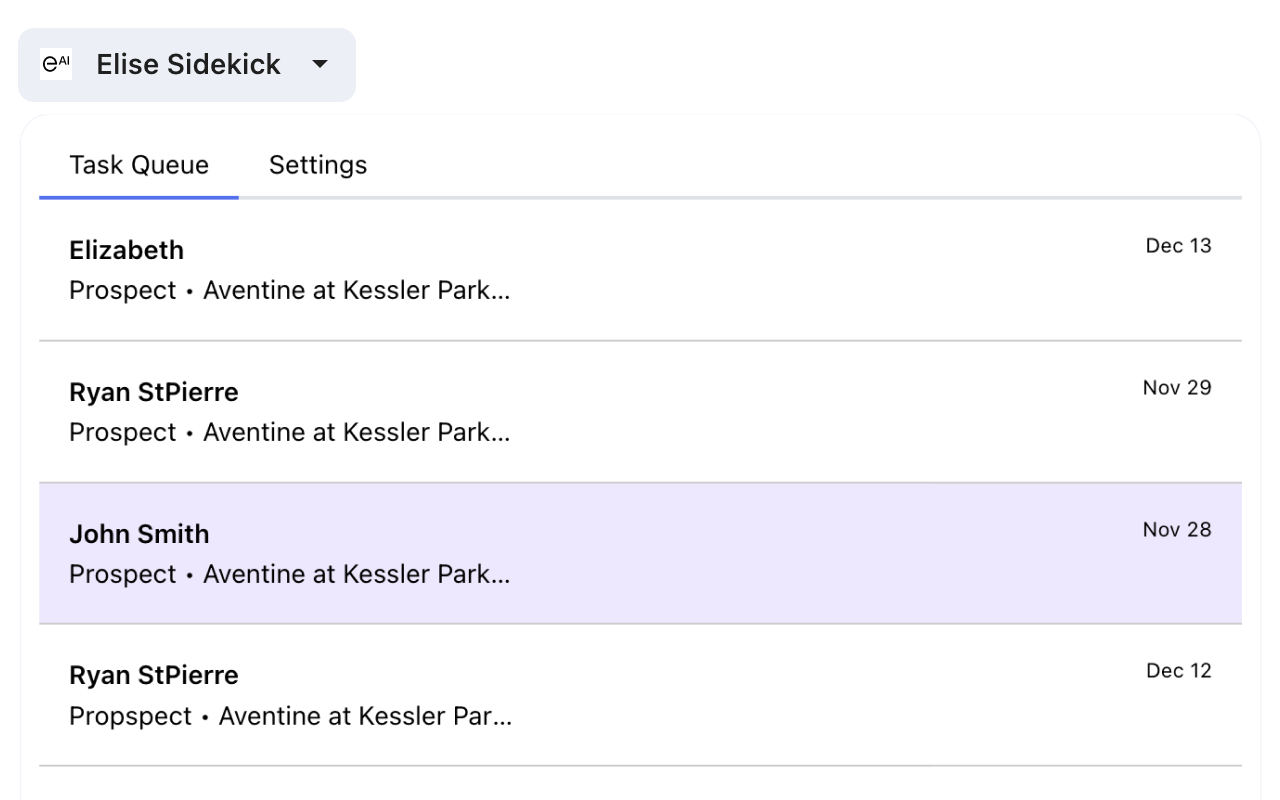The image size is (1280, 800).
Task: Click the Dec 13 date on Elizabeth's task
Action: 1178,246
